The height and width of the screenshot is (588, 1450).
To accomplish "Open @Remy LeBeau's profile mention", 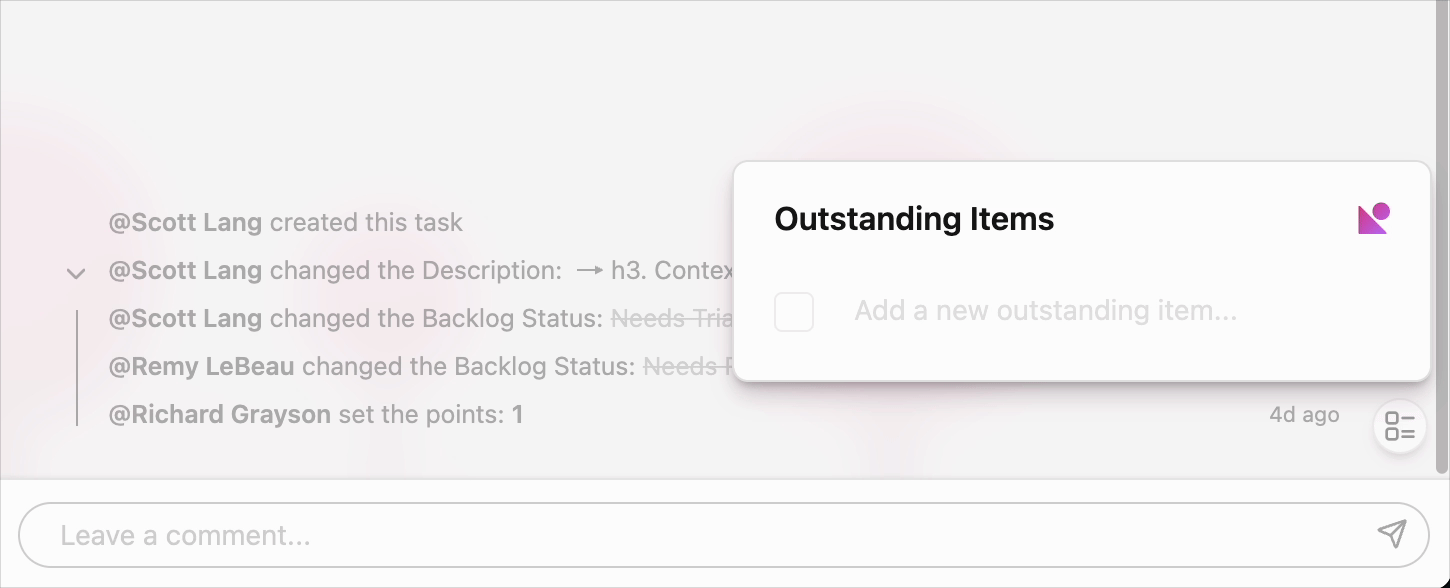I will tap(200, 366).
